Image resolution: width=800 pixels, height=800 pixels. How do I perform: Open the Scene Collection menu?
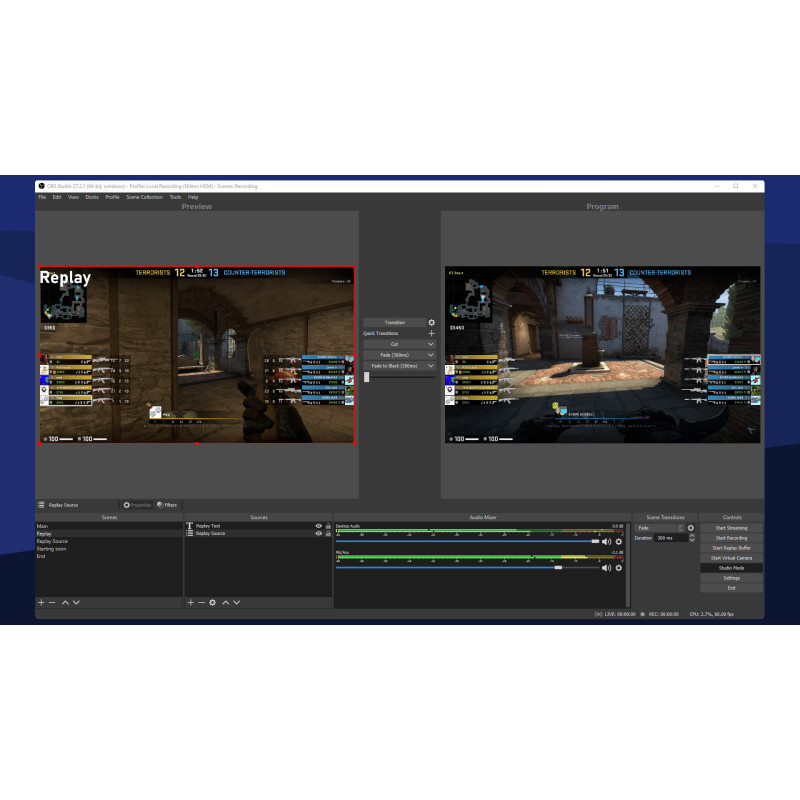(x=146, y=197)
